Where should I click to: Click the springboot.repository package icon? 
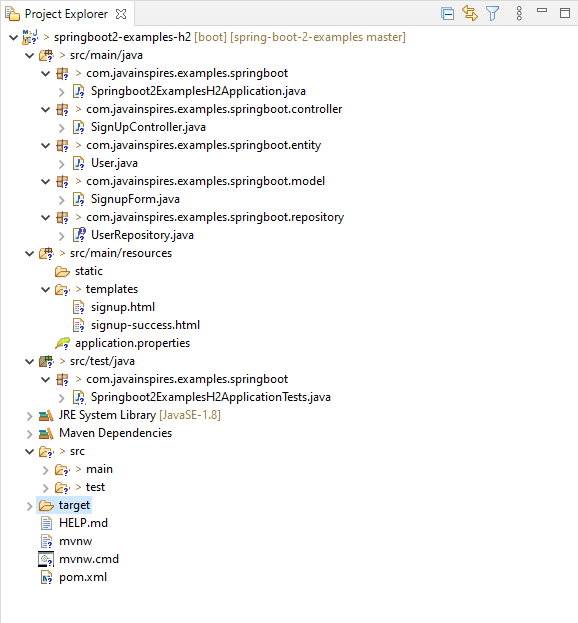pyautogui.click(x=62, y=217)
